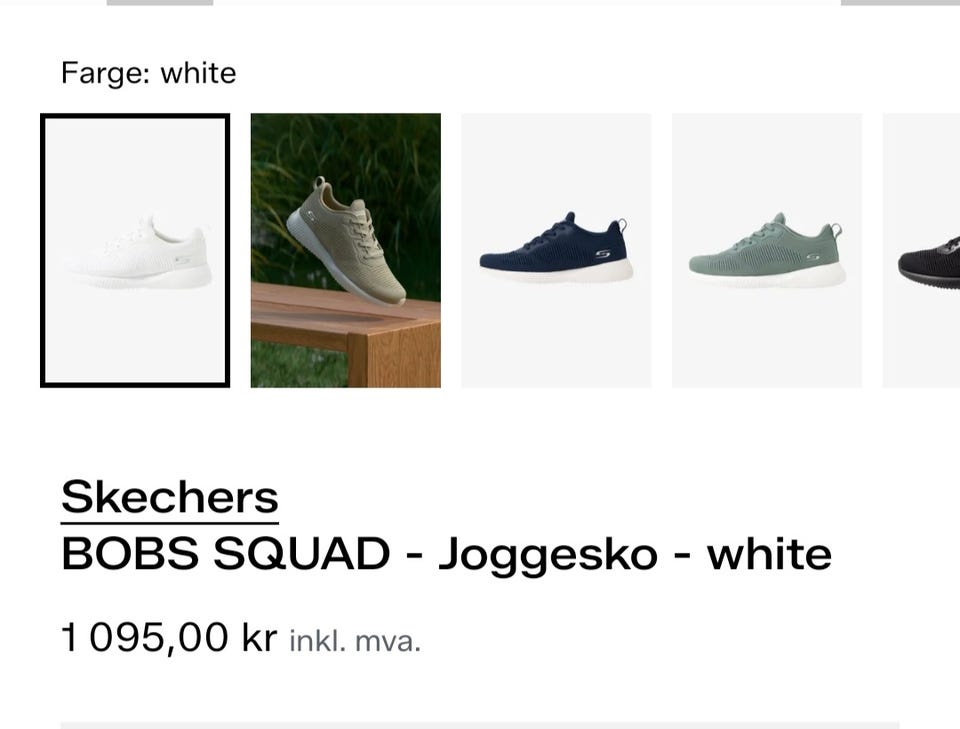The width and height of the screenshot is (960, 729).
Task: Click the heel pull loop on green shoe
Action: point(836,231)
